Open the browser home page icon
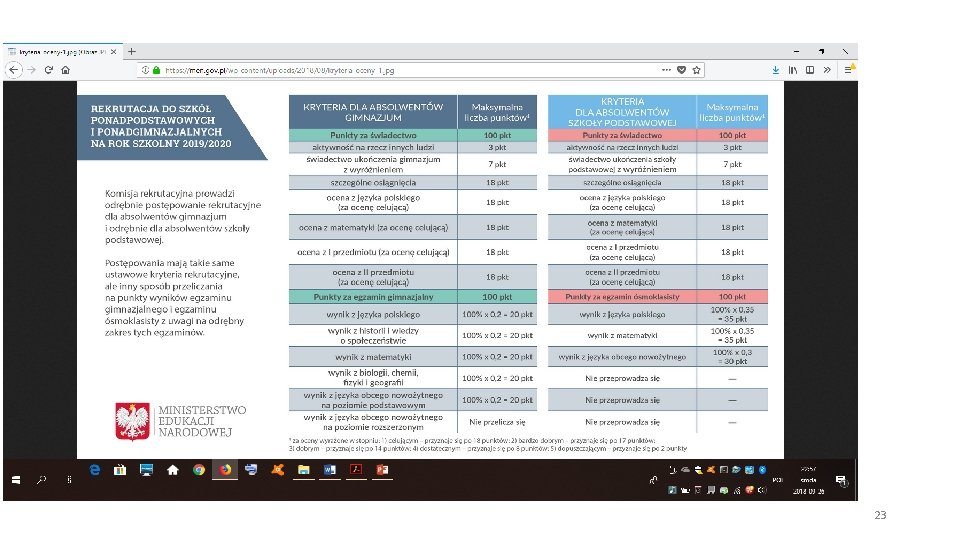This screenshot has height=540, width=960. pyautogui.click(x=66, y=70)
